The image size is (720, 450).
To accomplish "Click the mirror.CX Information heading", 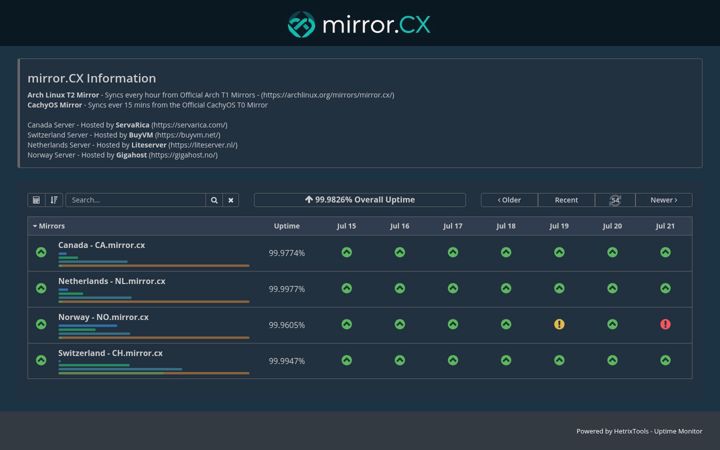I will [91, 78].
